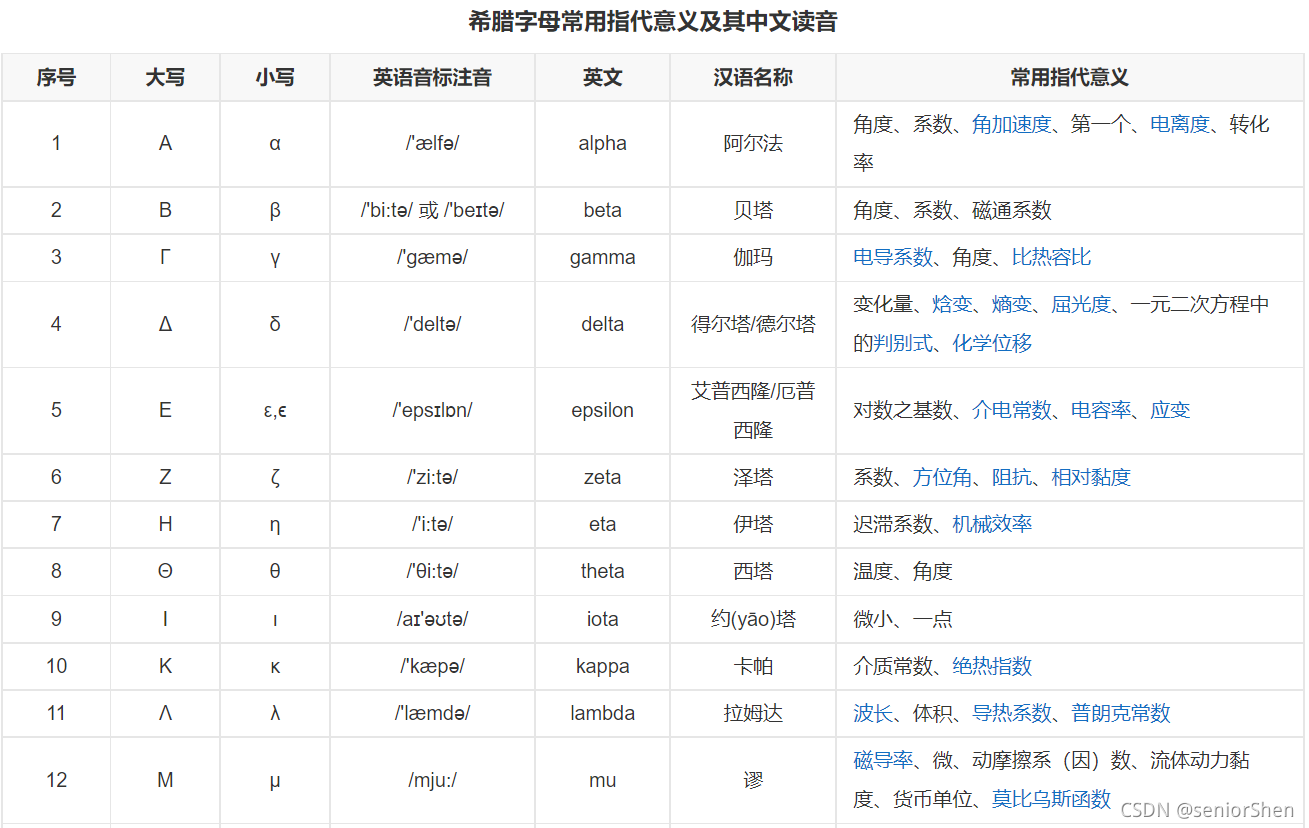1309x828 pixels.
Task: Click the 阻抗 link
Action: coord(1011,477)
